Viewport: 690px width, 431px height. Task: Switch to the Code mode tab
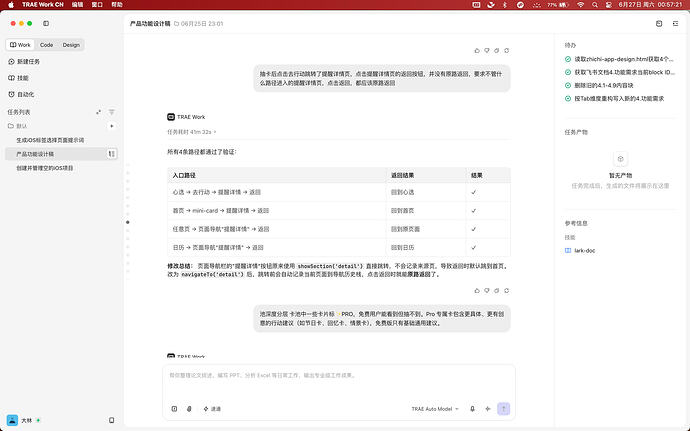tap(46, 45)
